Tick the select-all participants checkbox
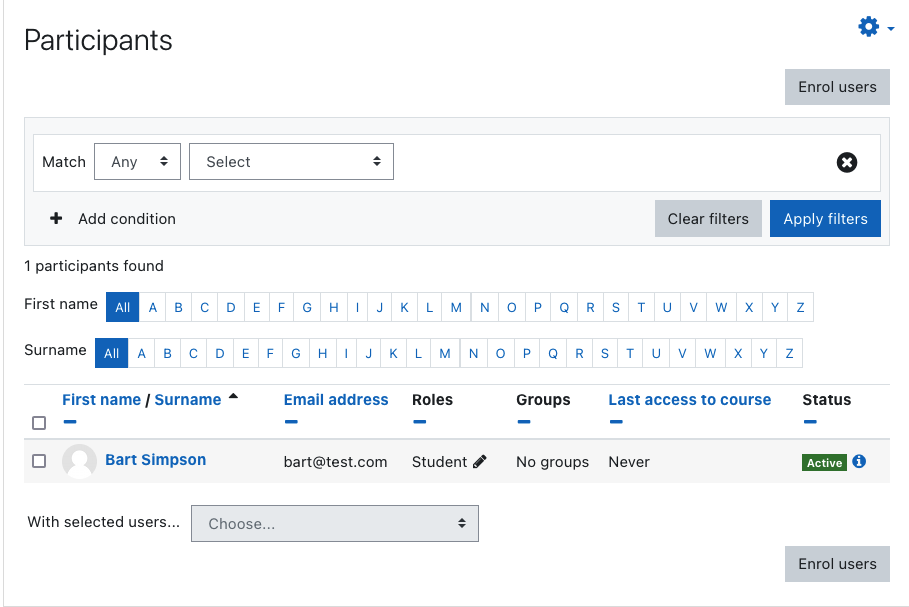This screenshot has width=909, height=607. [39, 423]
